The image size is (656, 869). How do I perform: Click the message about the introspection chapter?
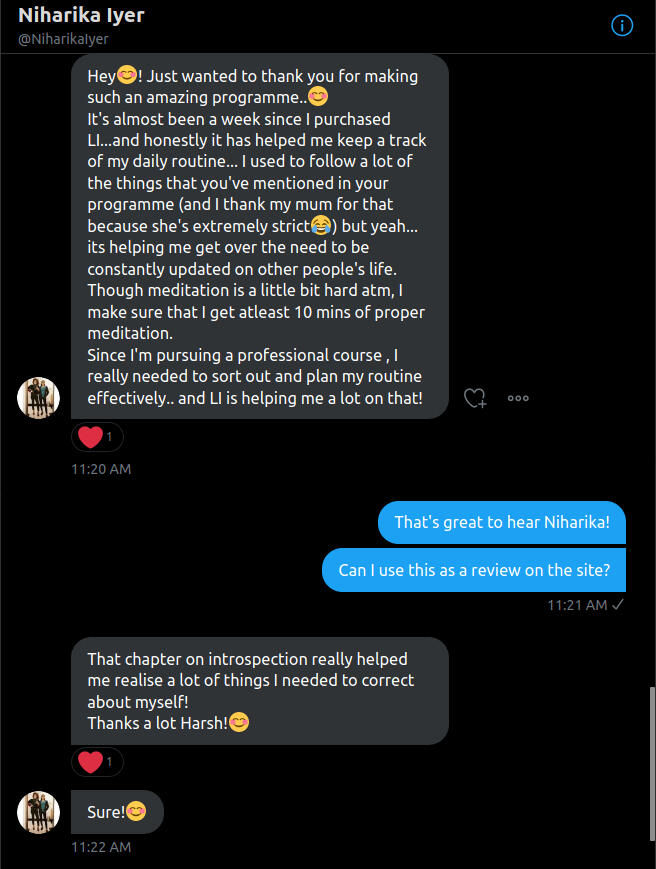[259, 690]
